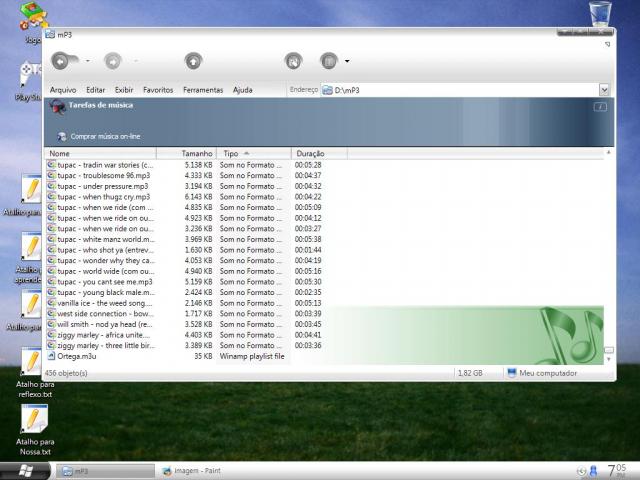
Task: Select file tupac - under pressure.mp3
Action: (x=103, y=186)
